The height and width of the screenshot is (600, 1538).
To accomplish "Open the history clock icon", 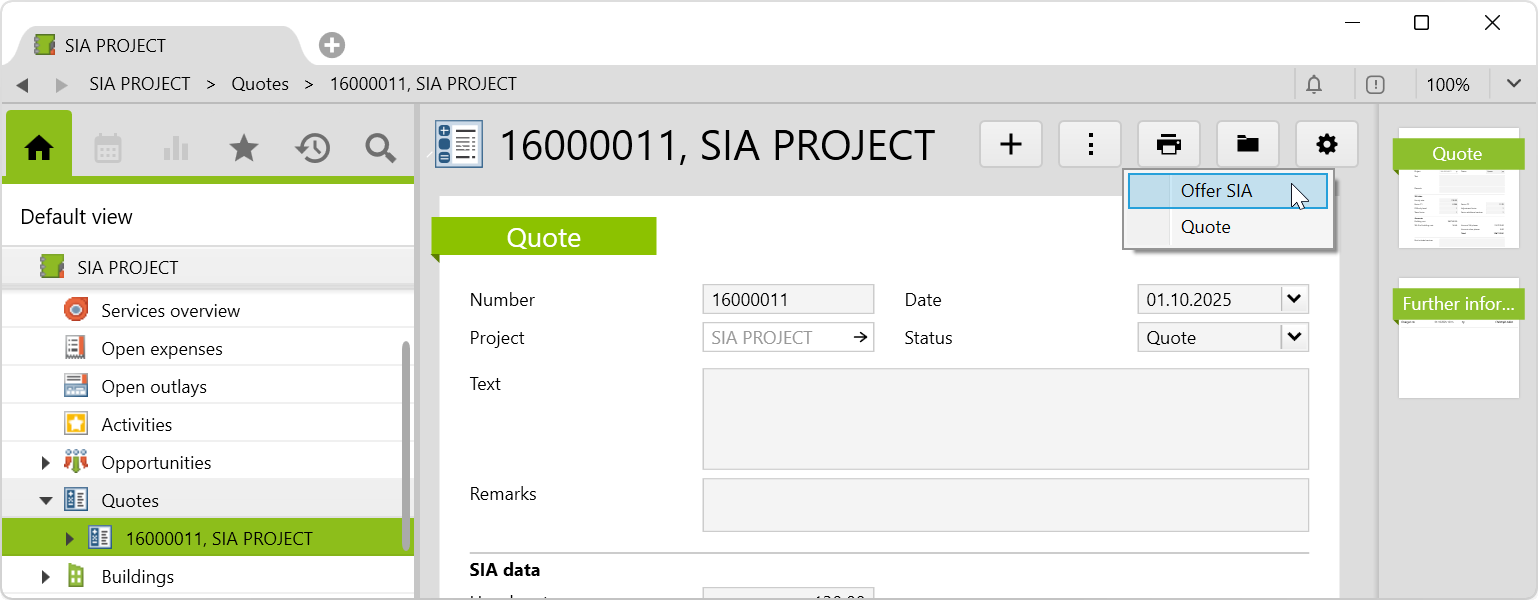I will [x=312, y=148].
